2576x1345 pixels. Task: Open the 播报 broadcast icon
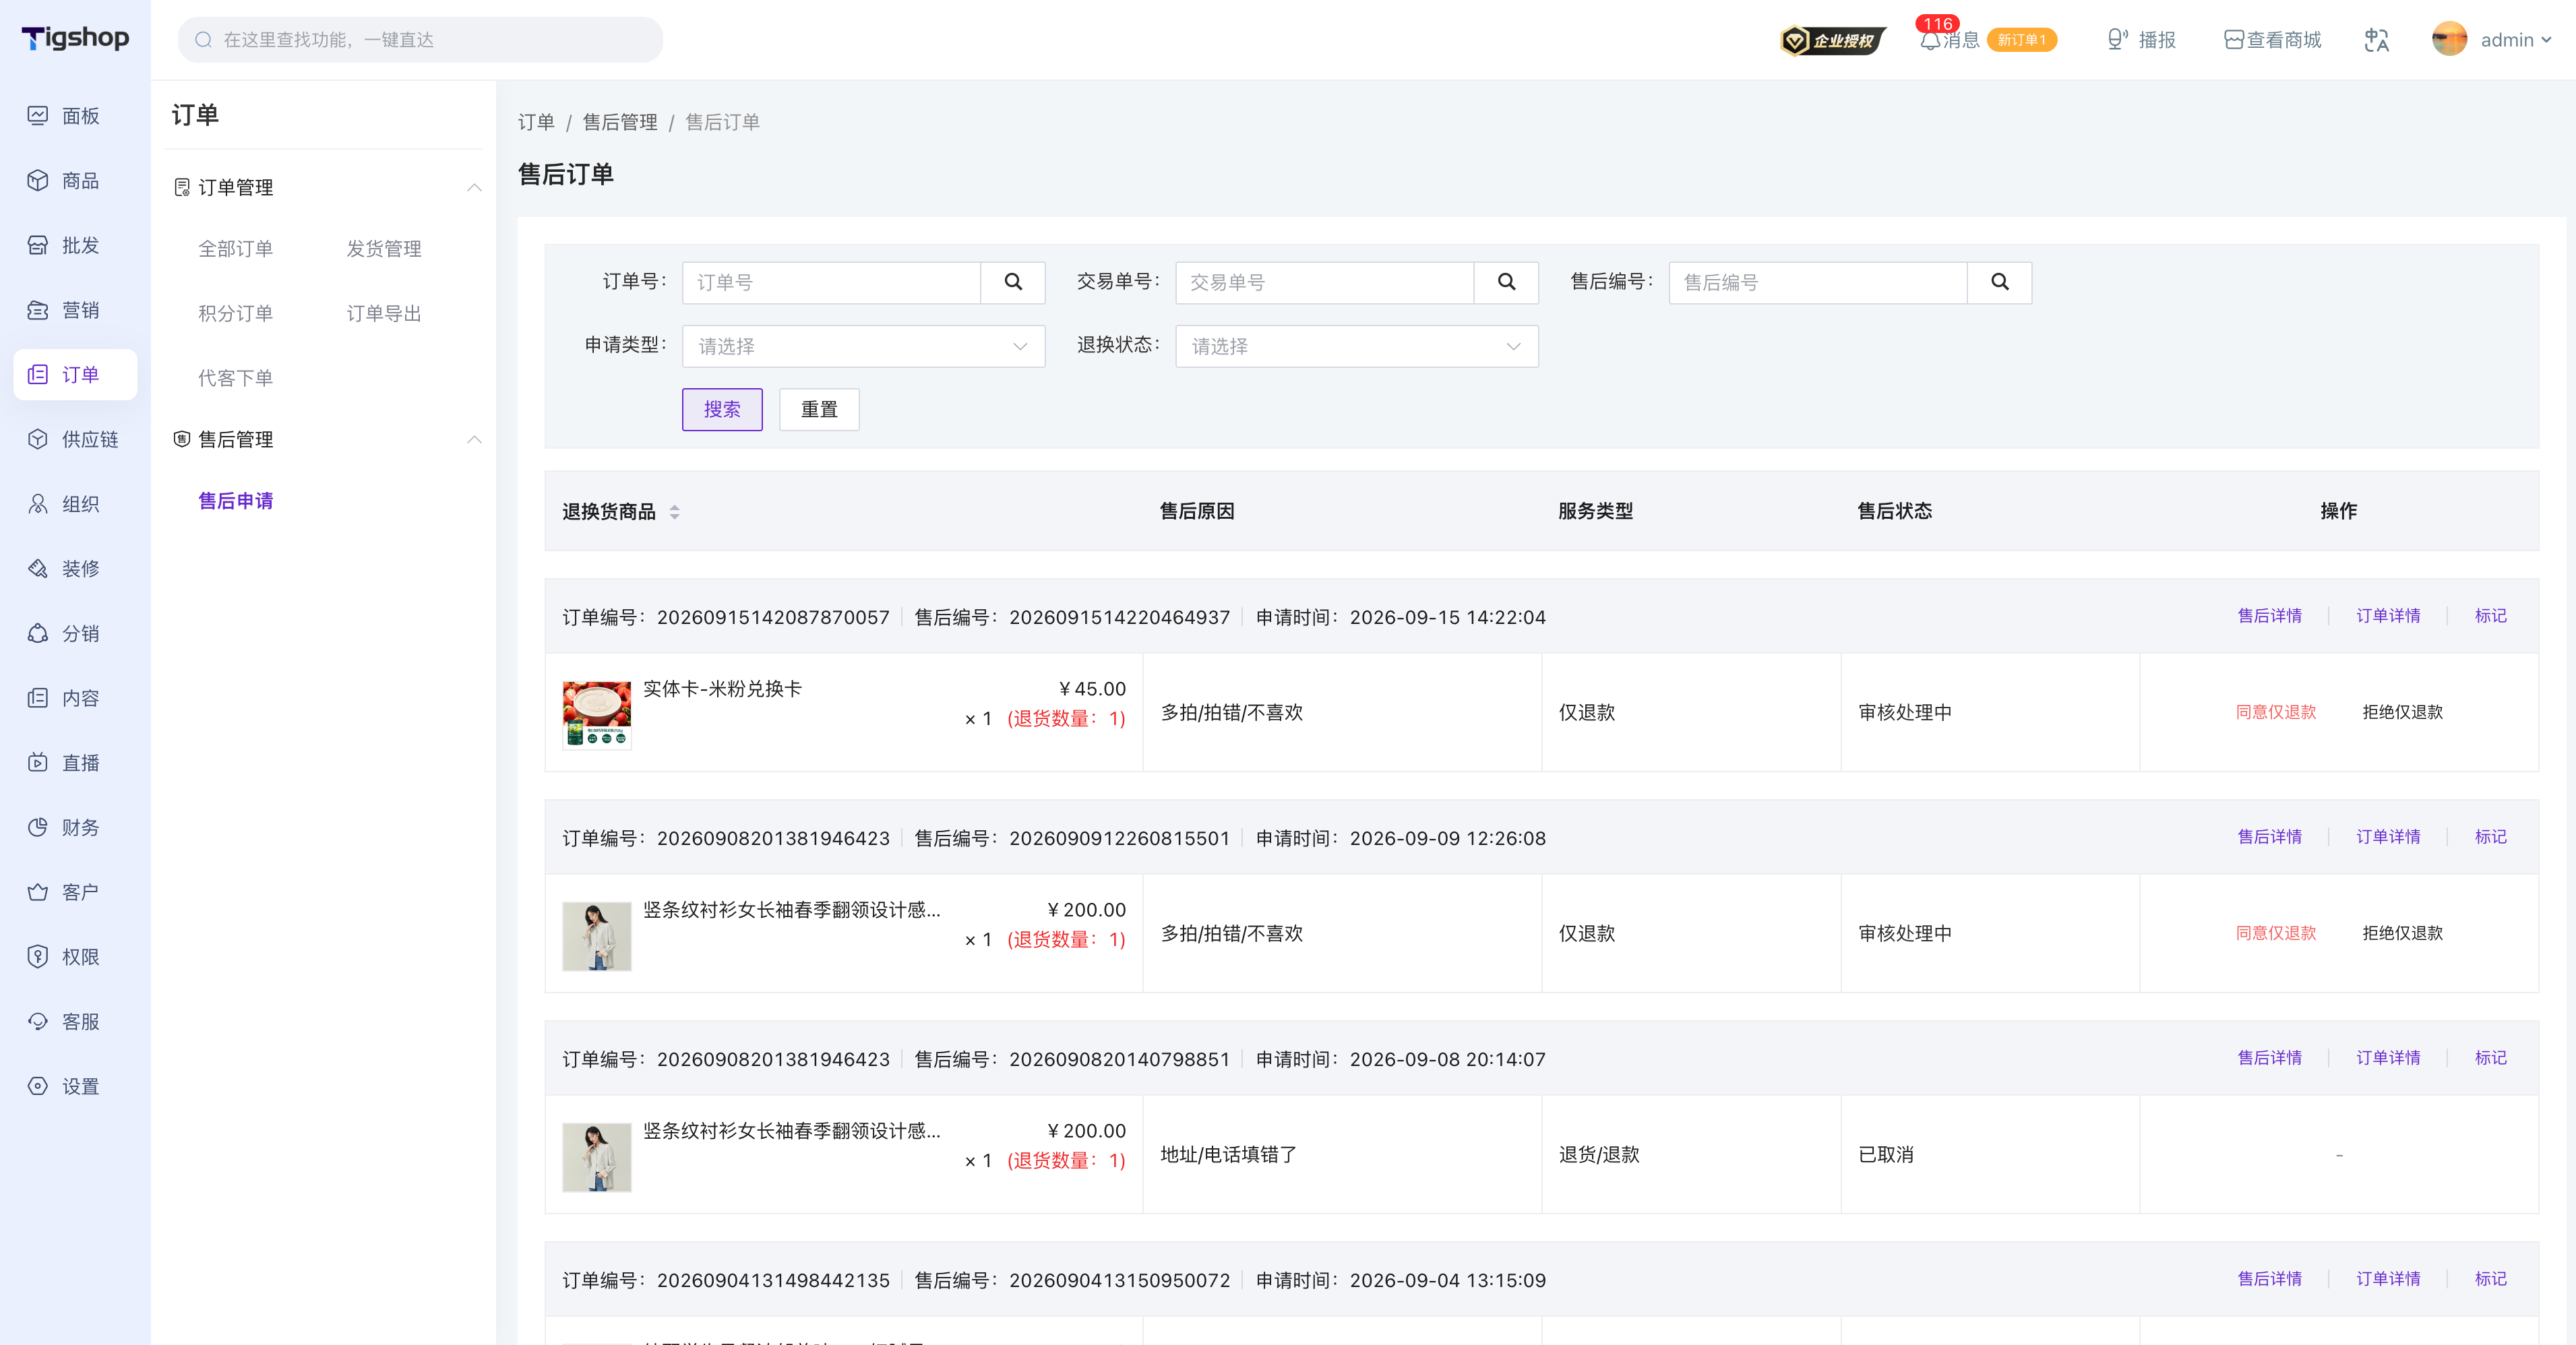(x=2141, y=40)
